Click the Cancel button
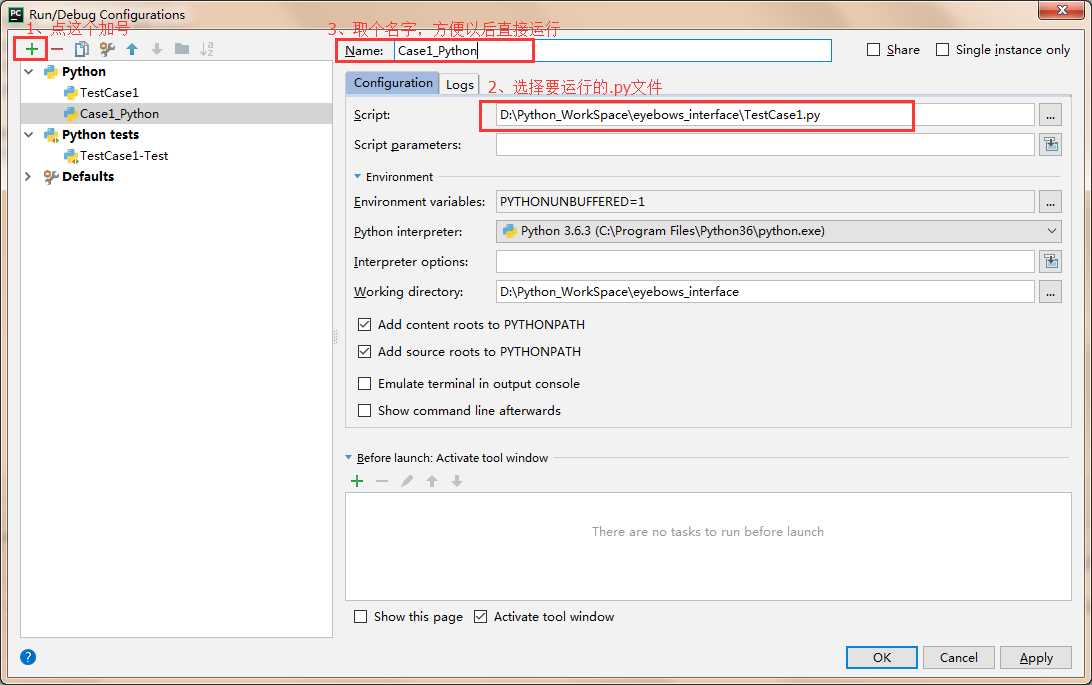Screen dimensions: 1092x685 pos(958,657)
